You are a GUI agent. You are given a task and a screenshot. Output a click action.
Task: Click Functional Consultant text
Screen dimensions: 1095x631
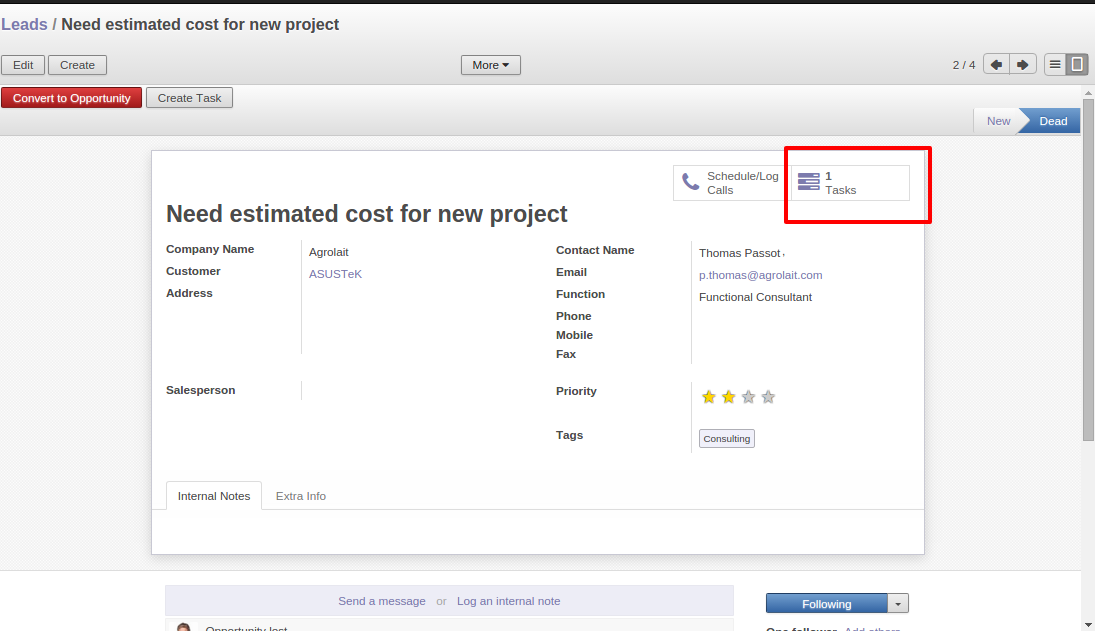click(x=755, y=297)
